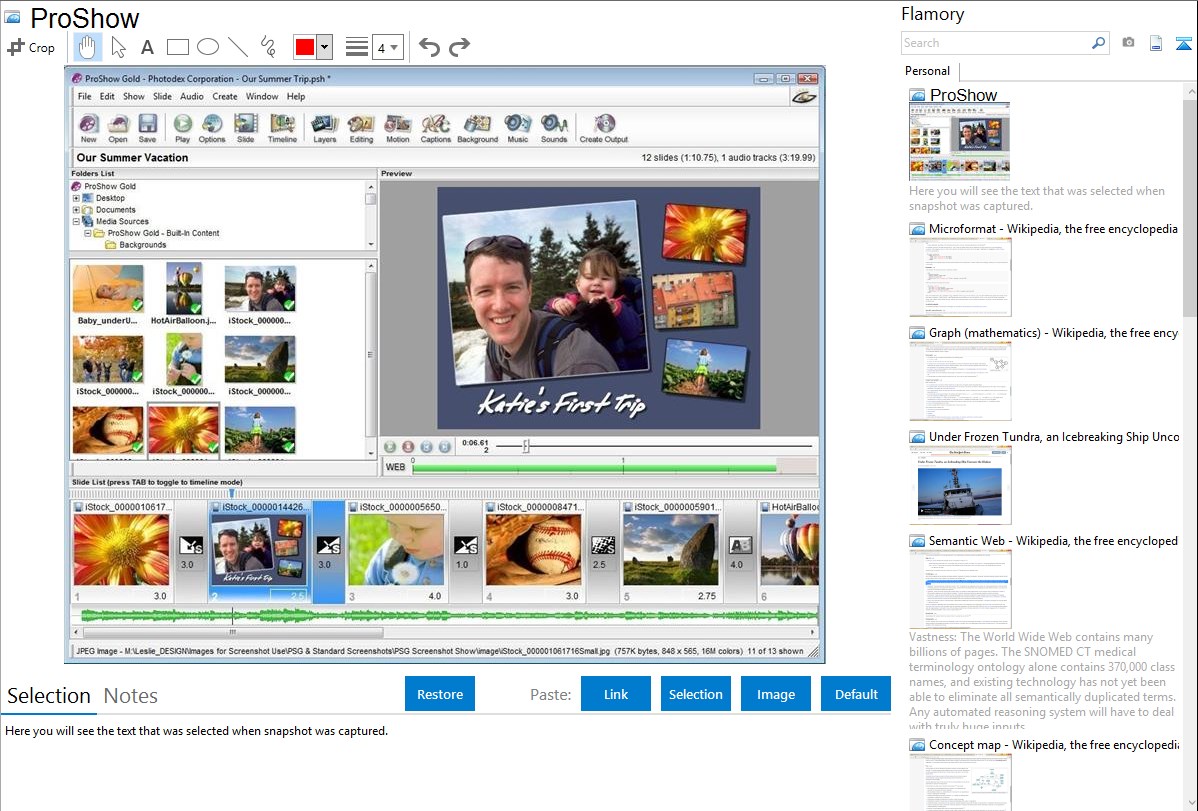Open the Motion toolbar icon
Viewport: 1198px width, 811px height.
tap(397, 128)
